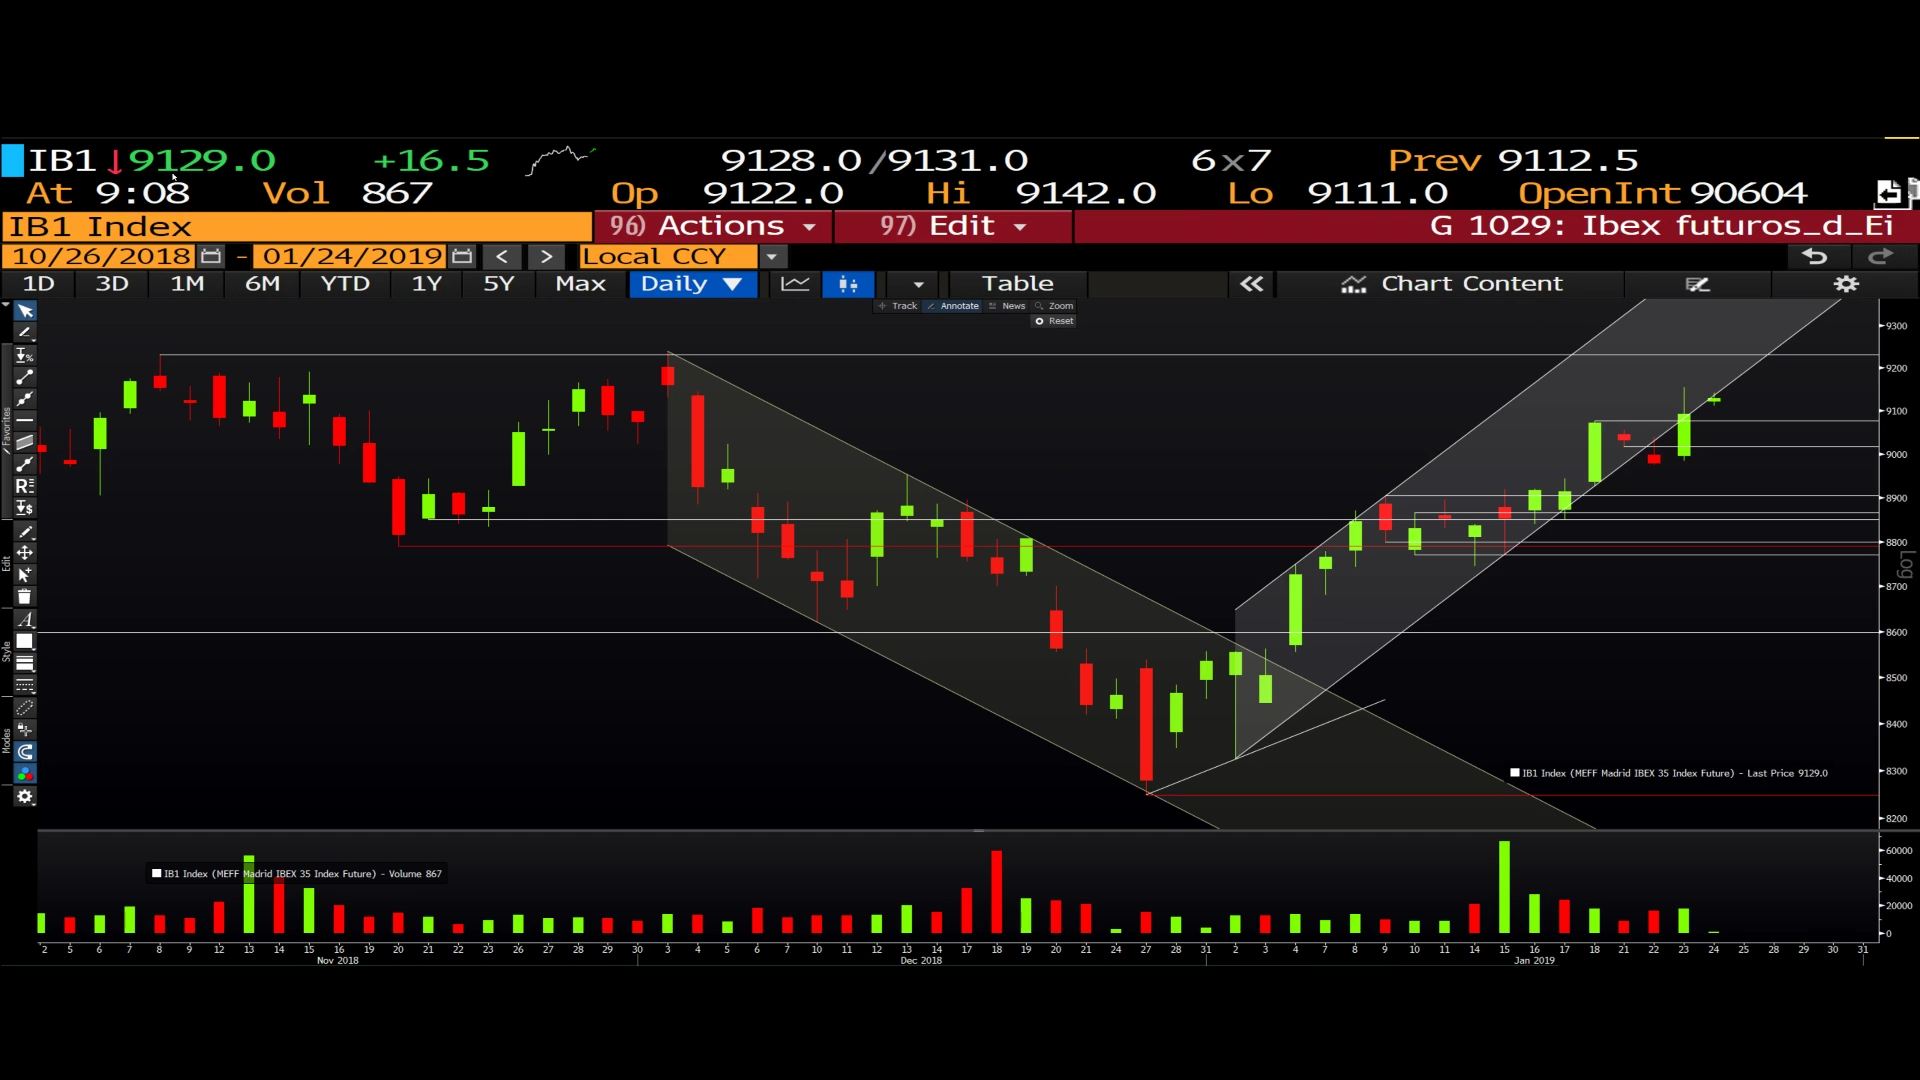This screenshot has height=1080, width=1920.
Task: Click the trash delete annotation icon
Action: [x=25, y=597]
